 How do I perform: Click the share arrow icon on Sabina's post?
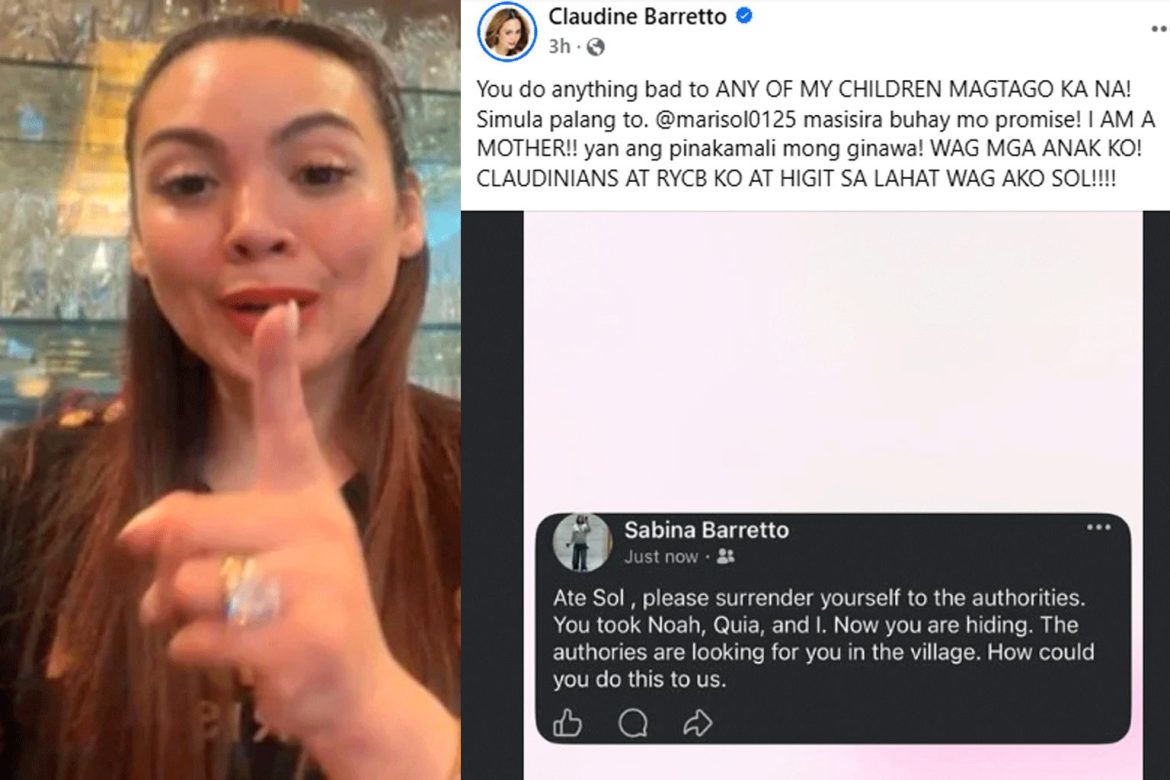(698, 723)
